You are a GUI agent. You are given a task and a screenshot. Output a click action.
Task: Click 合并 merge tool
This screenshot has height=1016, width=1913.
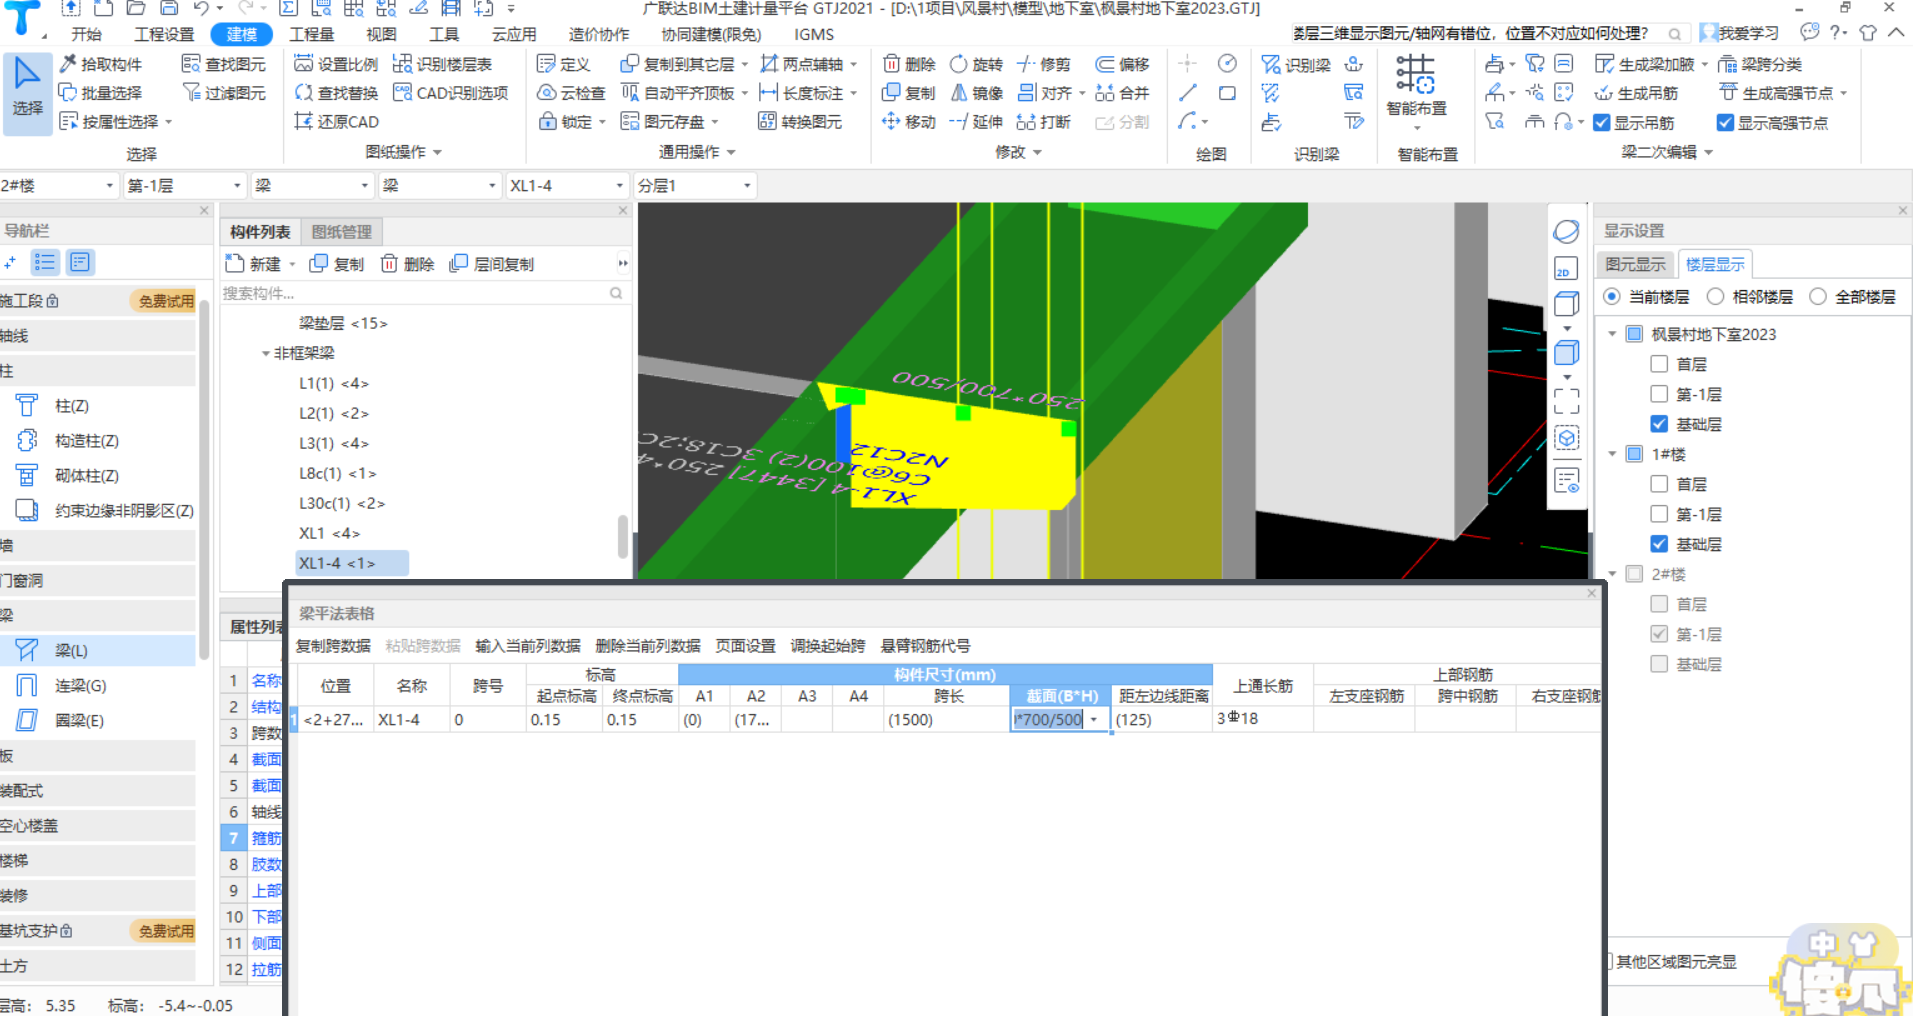click(1122, 93)
